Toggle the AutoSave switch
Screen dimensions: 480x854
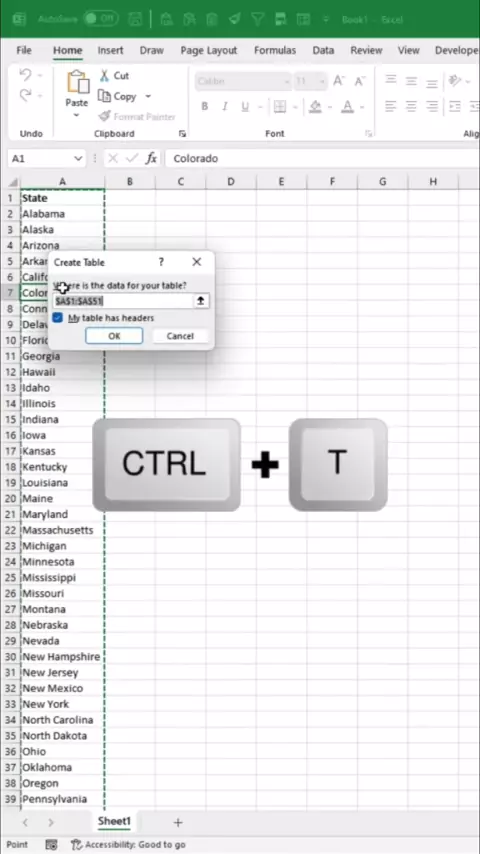click(x=101, y=19)
